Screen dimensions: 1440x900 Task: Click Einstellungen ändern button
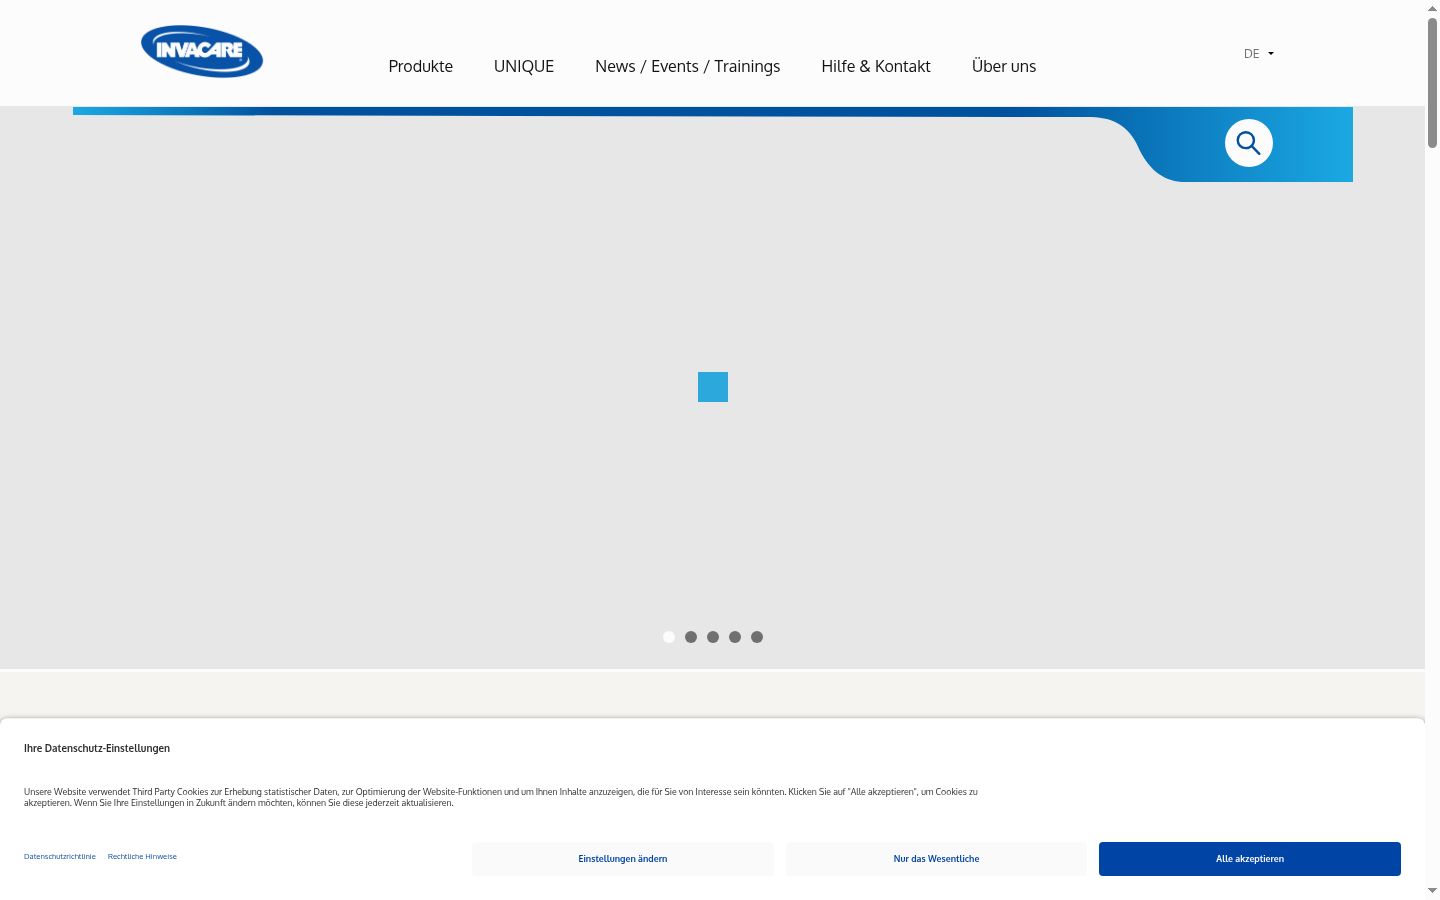tap(623, 859)
